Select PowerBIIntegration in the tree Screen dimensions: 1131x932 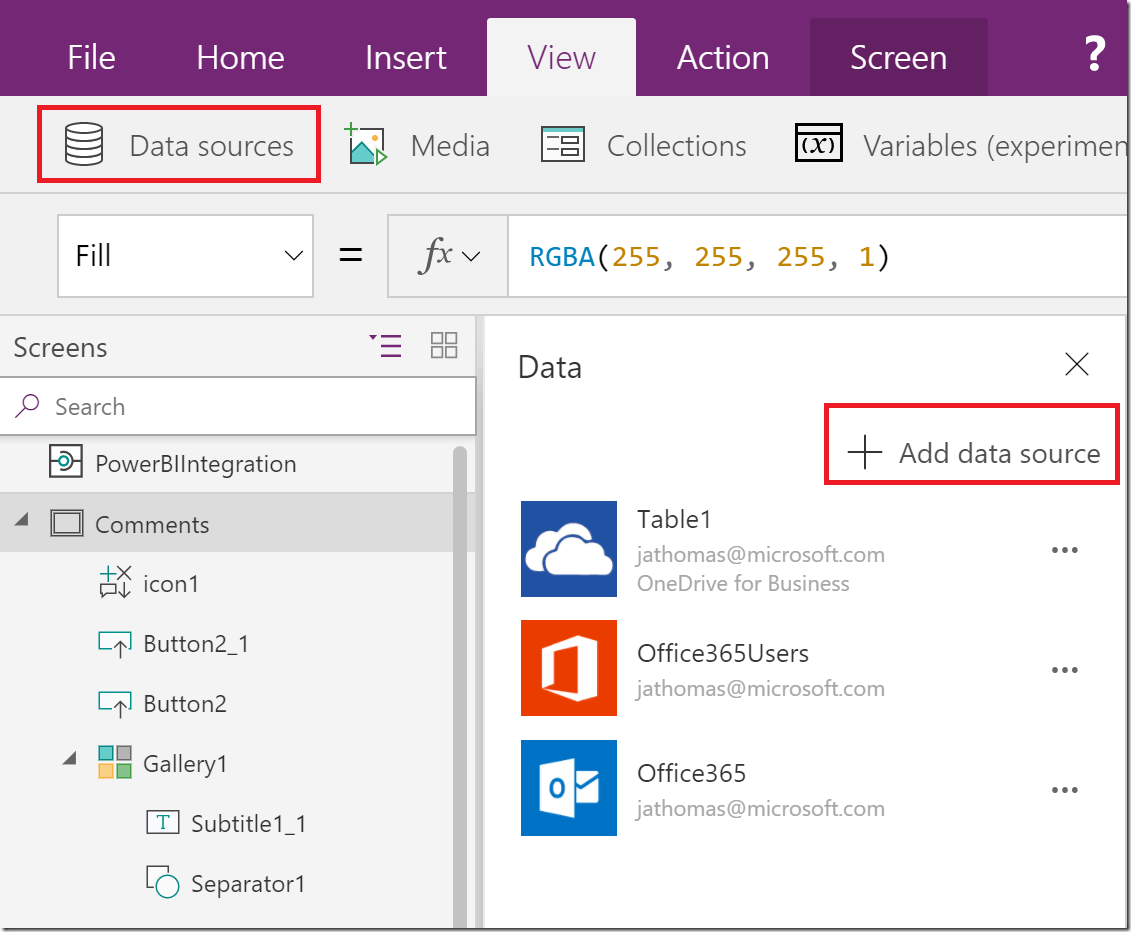[195, 464]
